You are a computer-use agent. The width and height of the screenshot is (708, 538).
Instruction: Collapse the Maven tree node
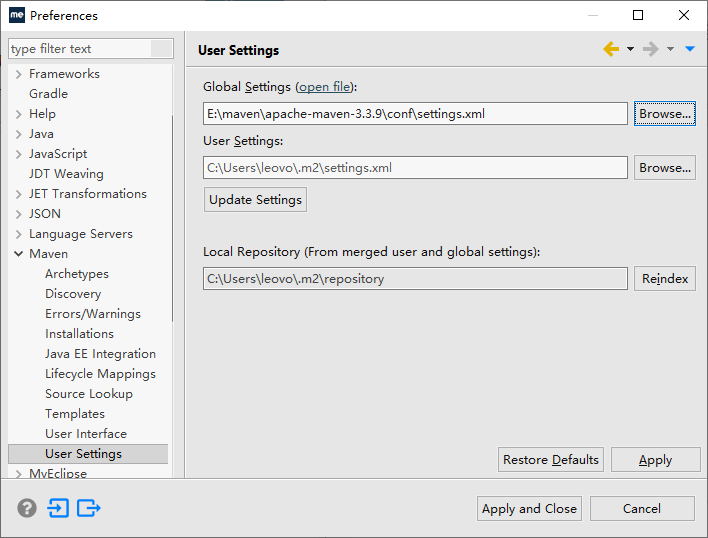(19, 254)
